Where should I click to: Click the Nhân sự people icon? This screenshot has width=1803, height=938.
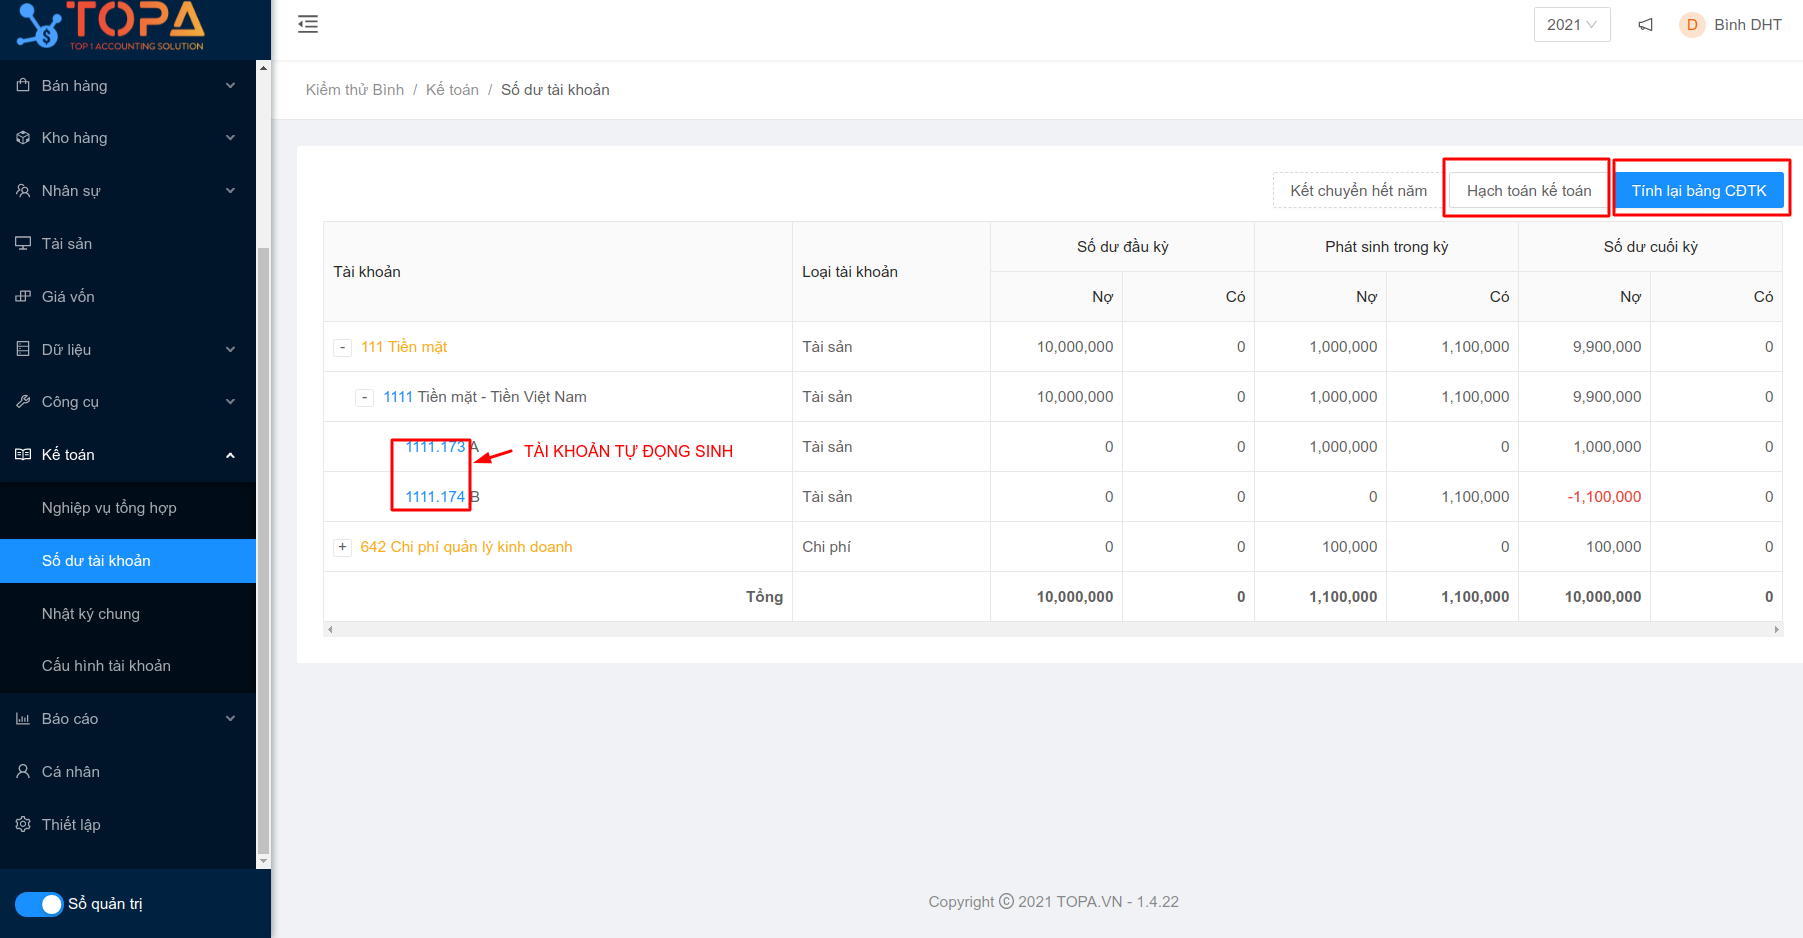click(x=23, y=191)
